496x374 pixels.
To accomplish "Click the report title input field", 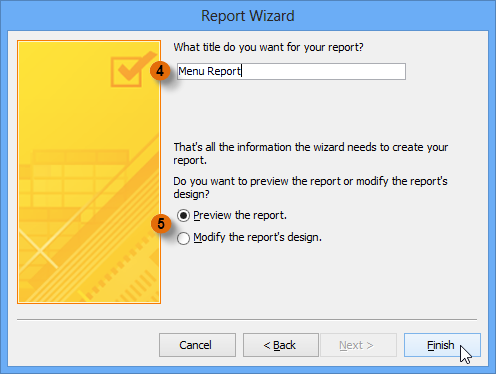I will (291, 71).
